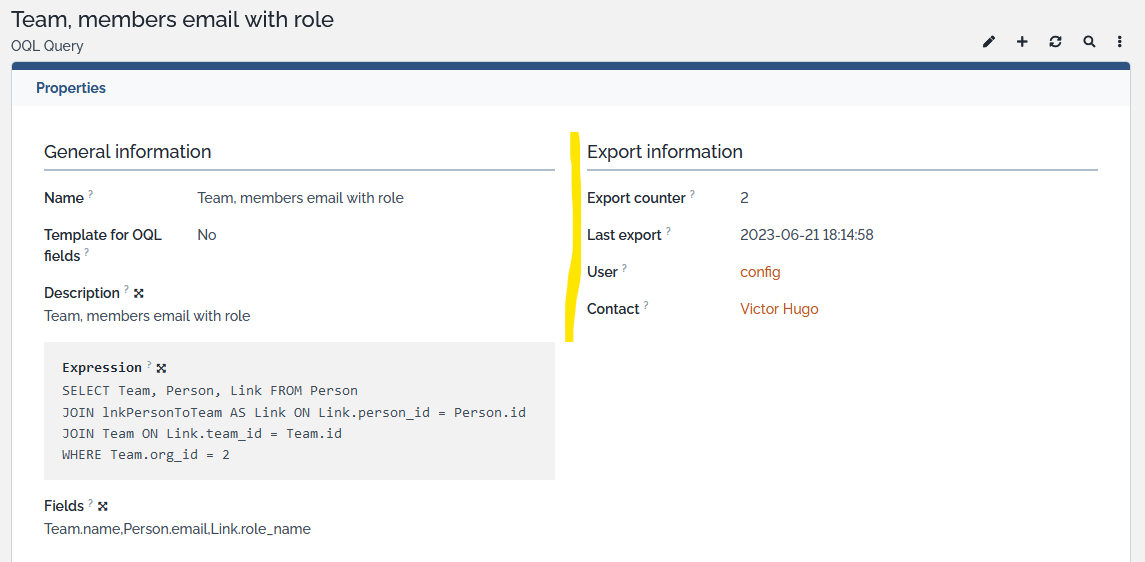Expand the Expression field to fullscreen

point(161,368)
